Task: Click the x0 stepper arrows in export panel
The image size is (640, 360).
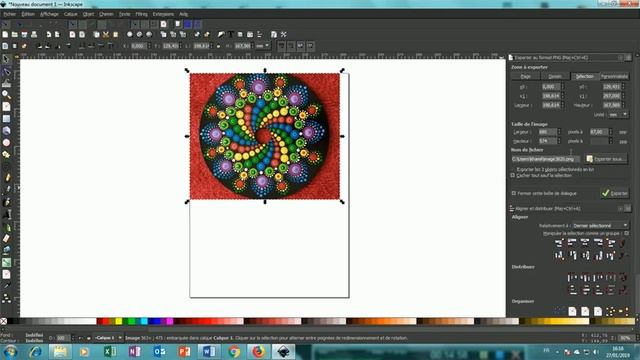Action: 562,87
